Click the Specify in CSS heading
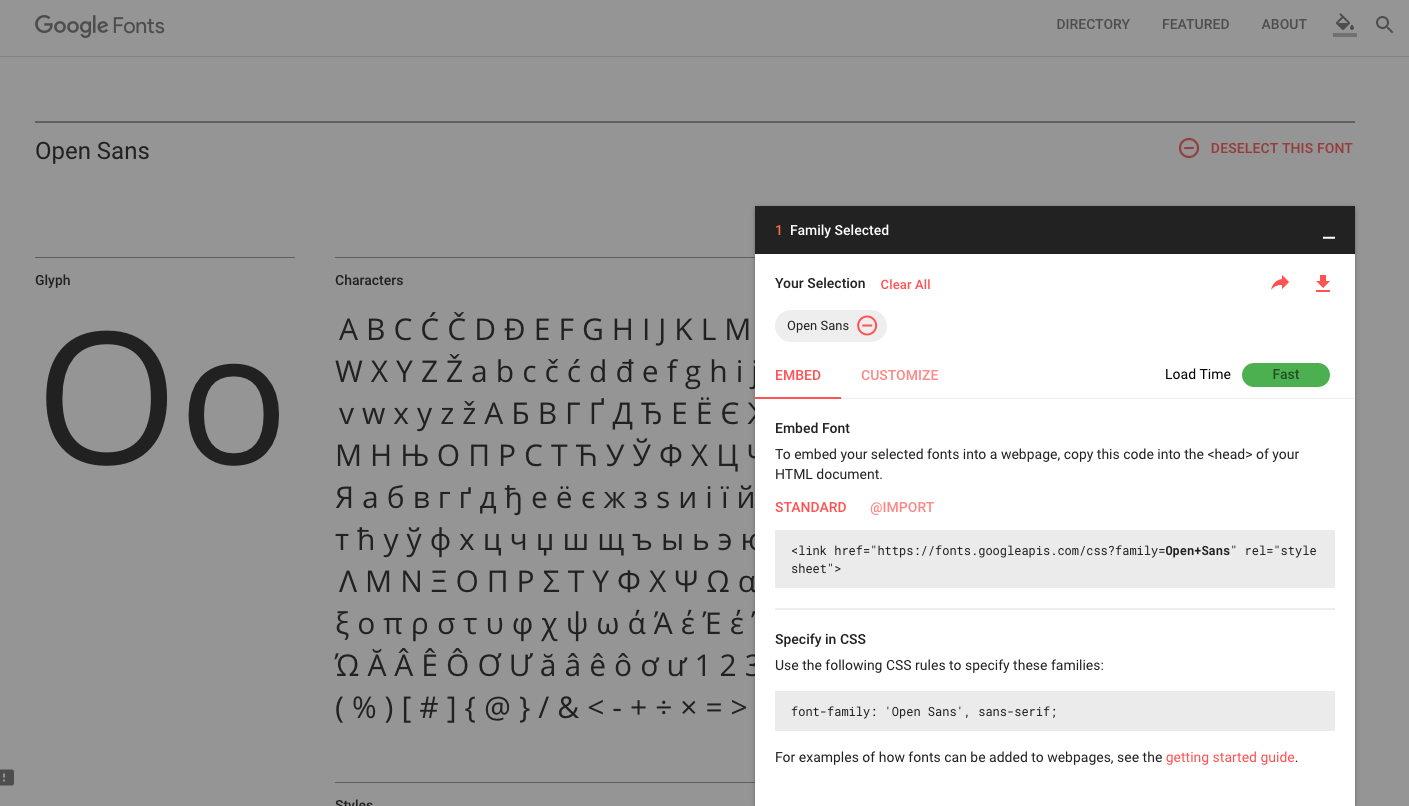The width and height of the screenshot is (1409, 806). tap(820, 639)
